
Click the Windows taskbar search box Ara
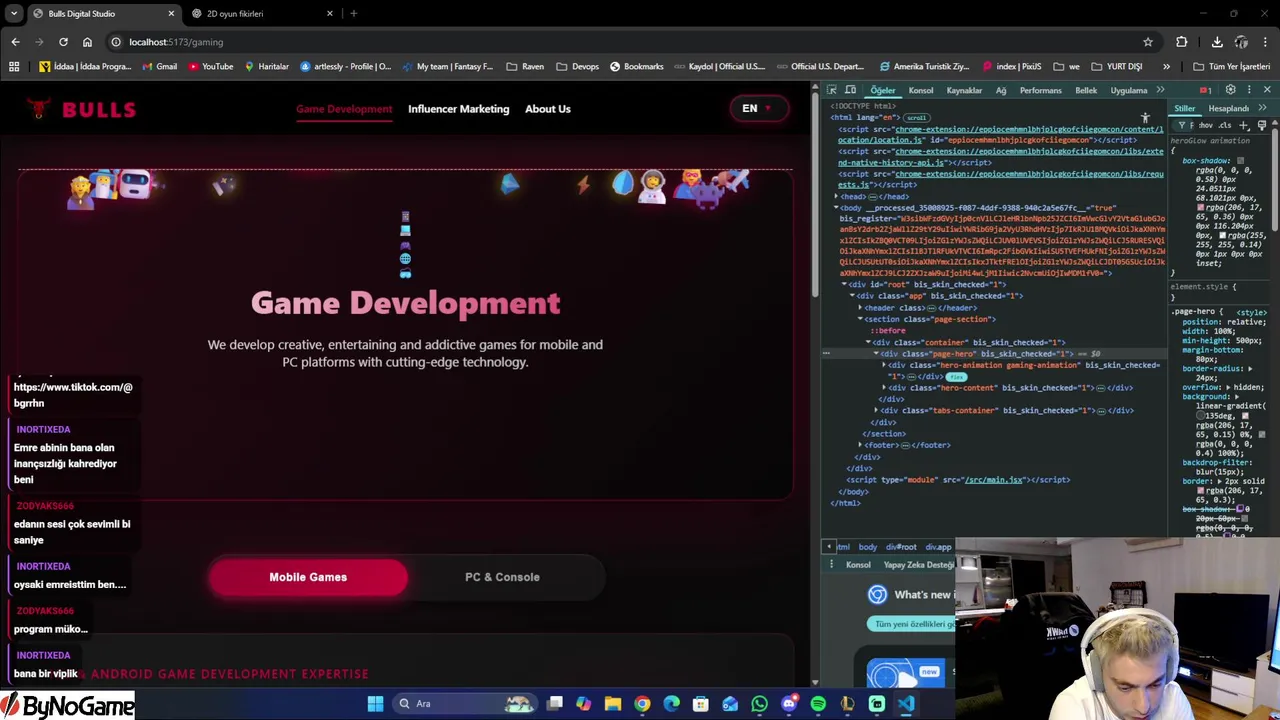point(465,704)
